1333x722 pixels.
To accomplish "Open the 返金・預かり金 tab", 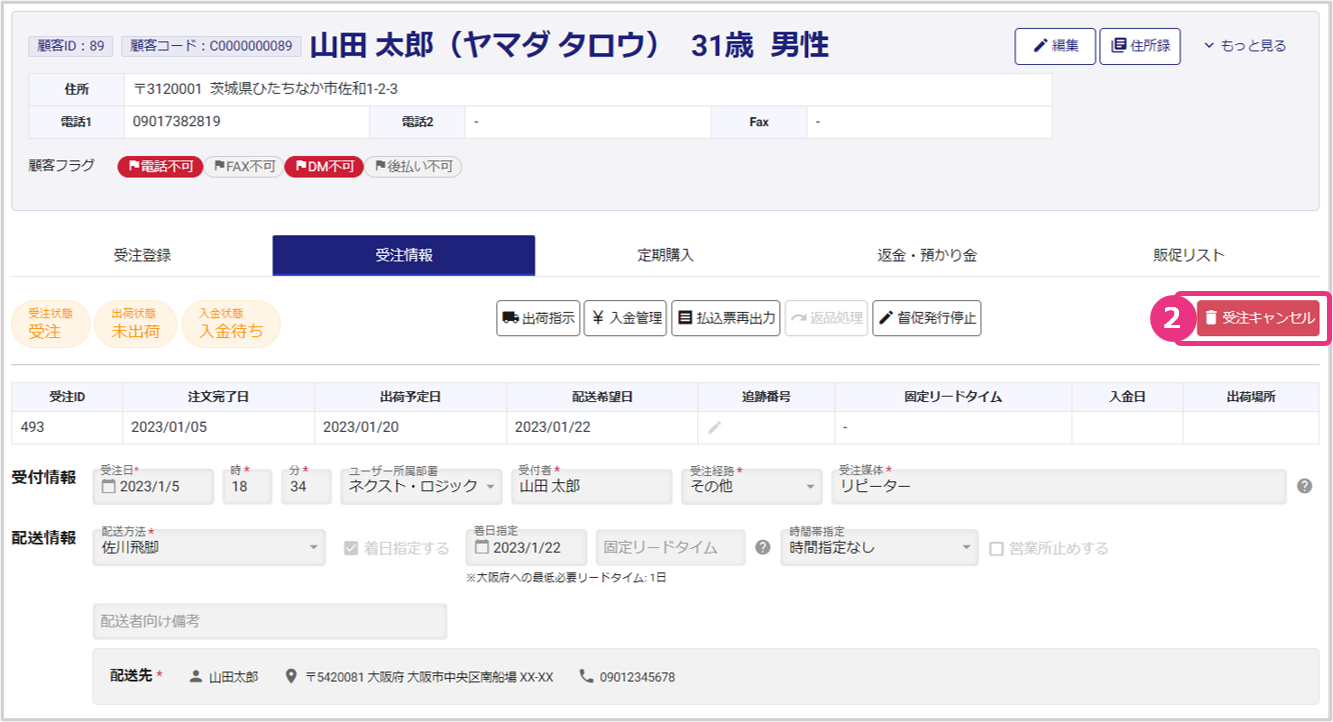I will tap(926, 255).
